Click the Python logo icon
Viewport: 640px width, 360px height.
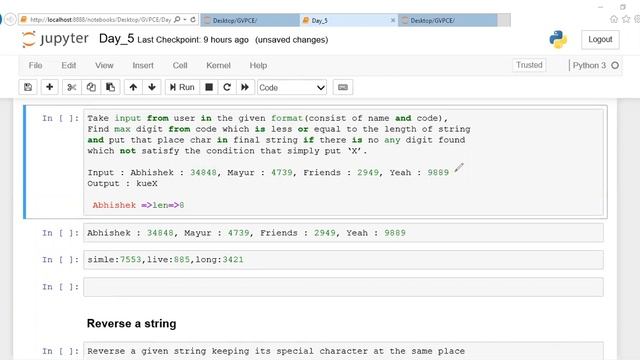[558, 40]
